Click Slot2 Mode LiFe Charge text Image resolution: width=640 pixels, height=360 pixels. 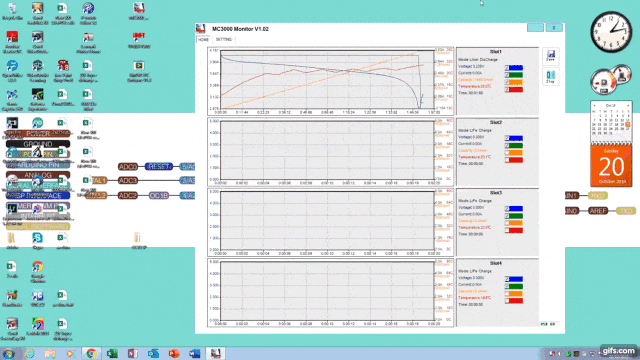tap(475, 130)
